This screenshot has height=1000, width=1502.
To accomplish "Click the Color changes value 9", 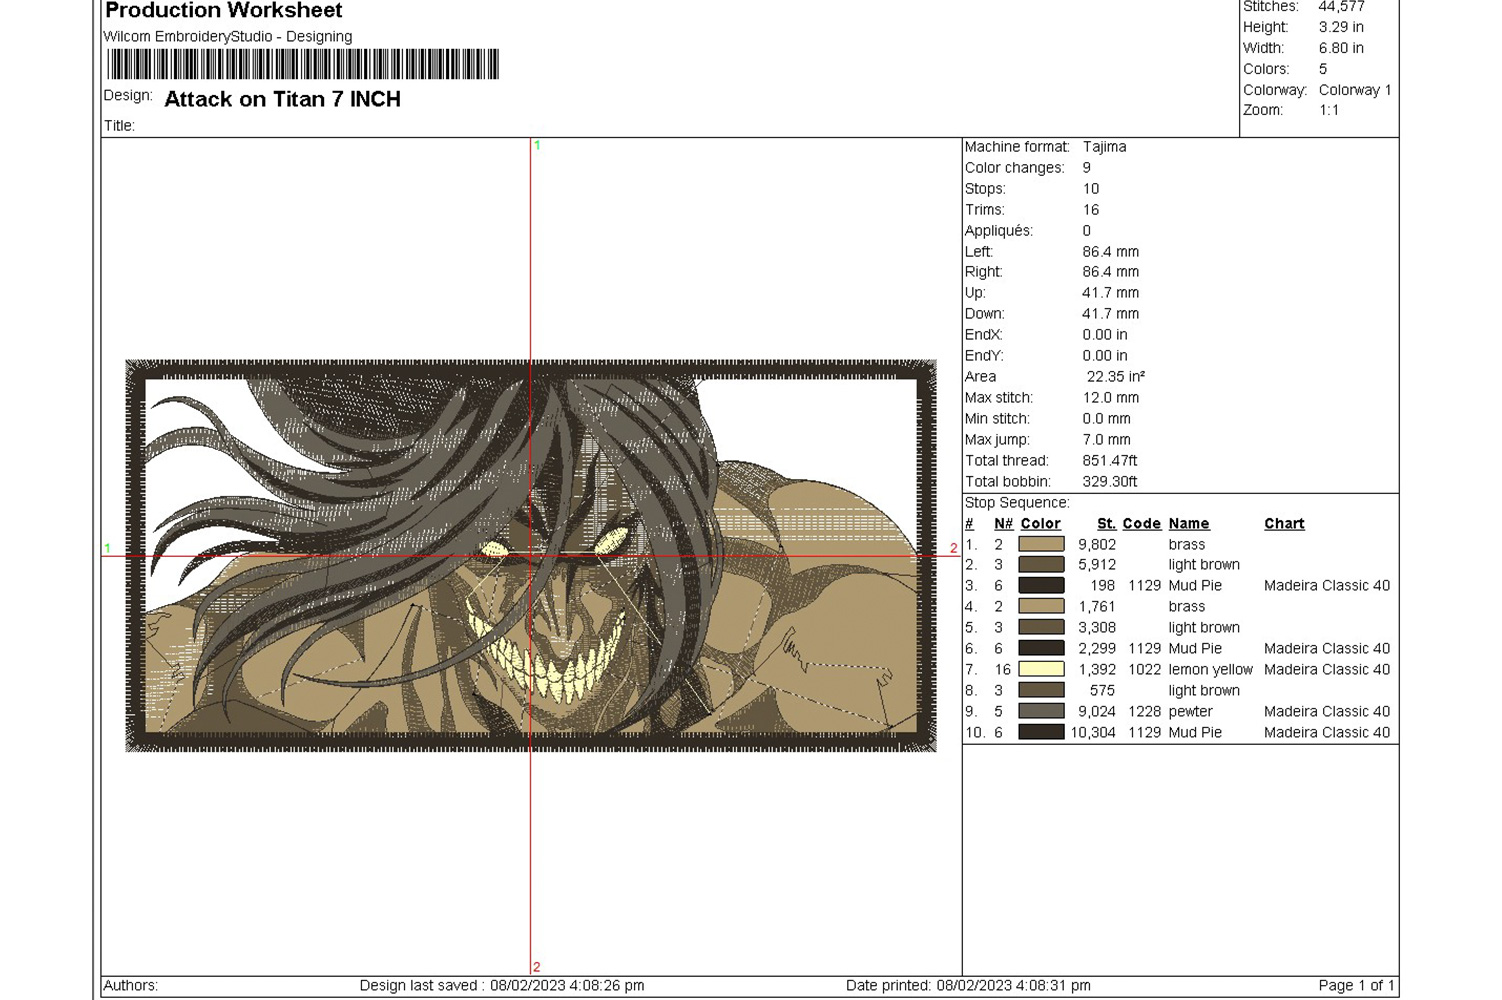I will (x=1087, y=168).
